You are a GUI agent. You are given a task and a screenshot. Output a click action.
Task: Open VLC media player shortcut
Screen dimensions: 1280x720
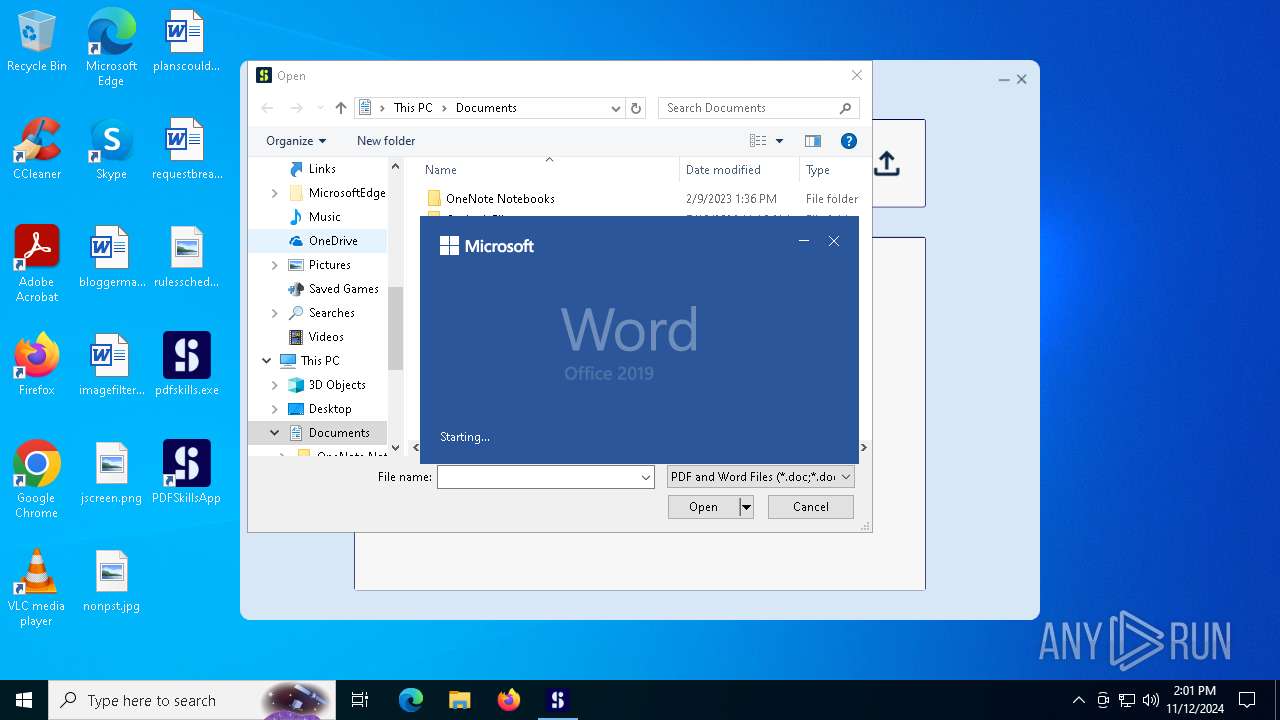click(x=37, y=588)
